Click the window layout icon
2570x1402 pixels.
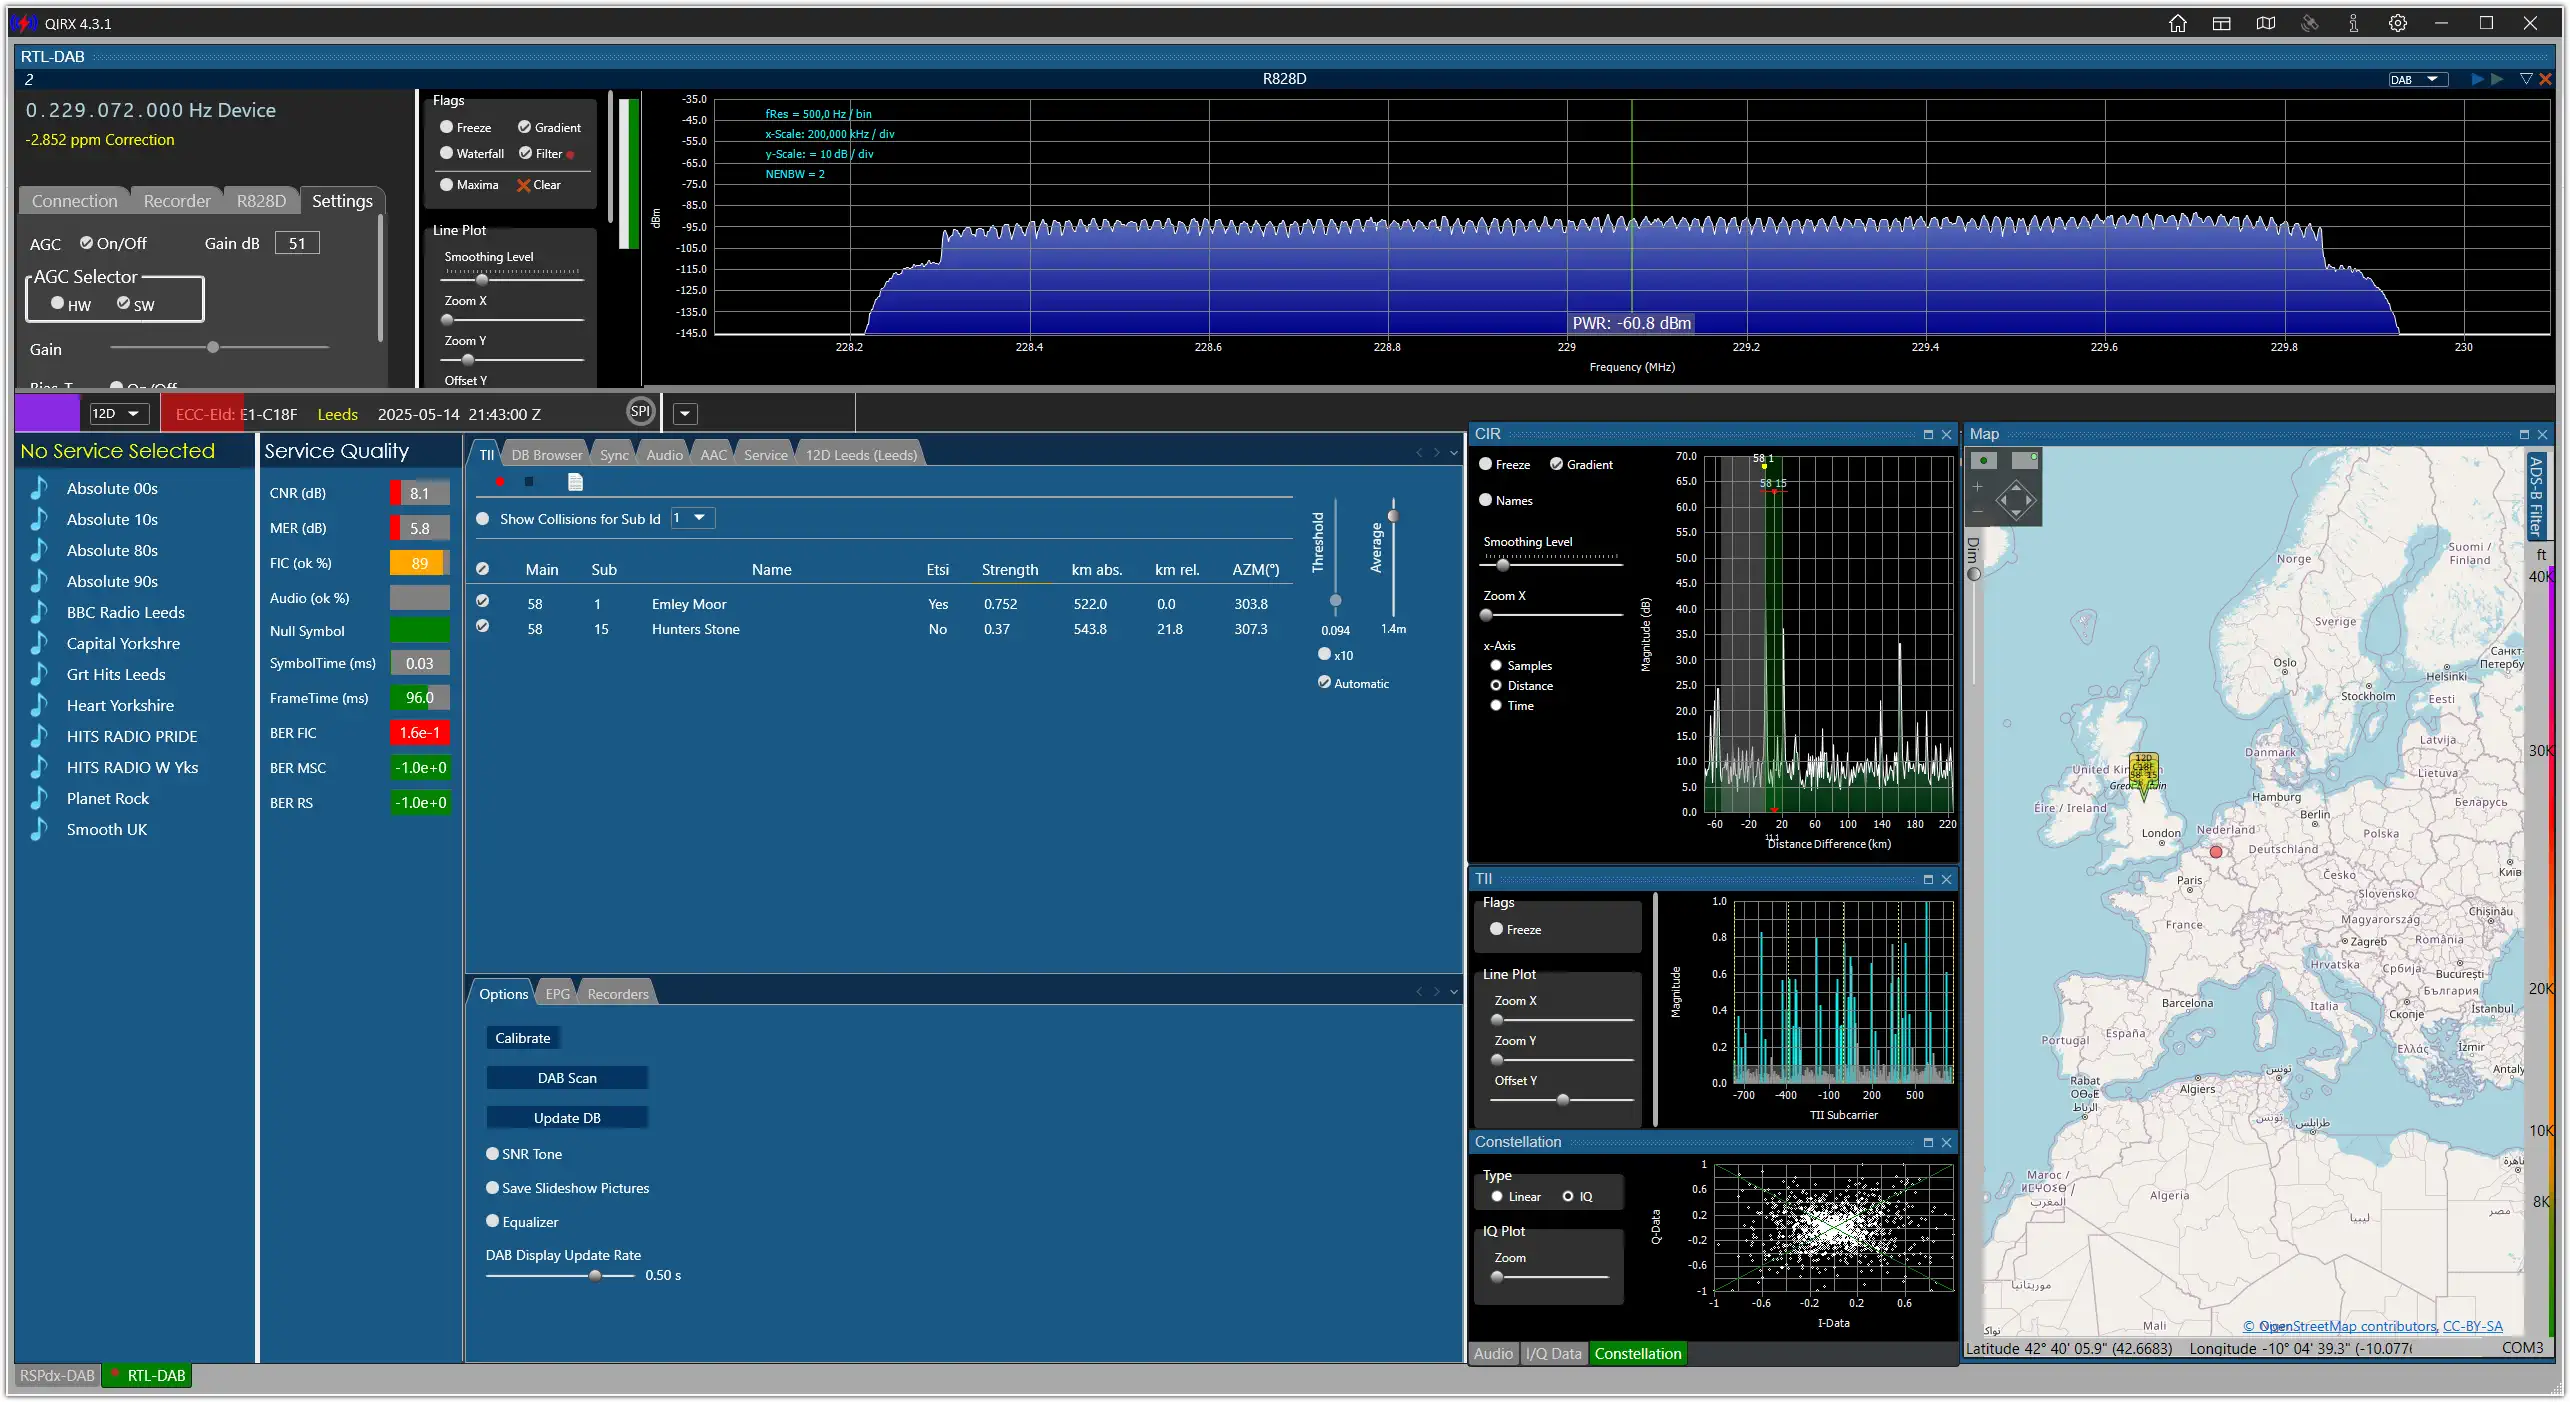tap(2221, 23)
